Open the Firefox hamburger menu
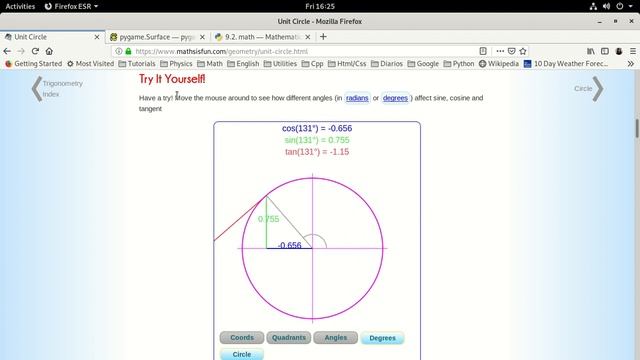Viewport: 640px width, 360px height. coord(633,51)
